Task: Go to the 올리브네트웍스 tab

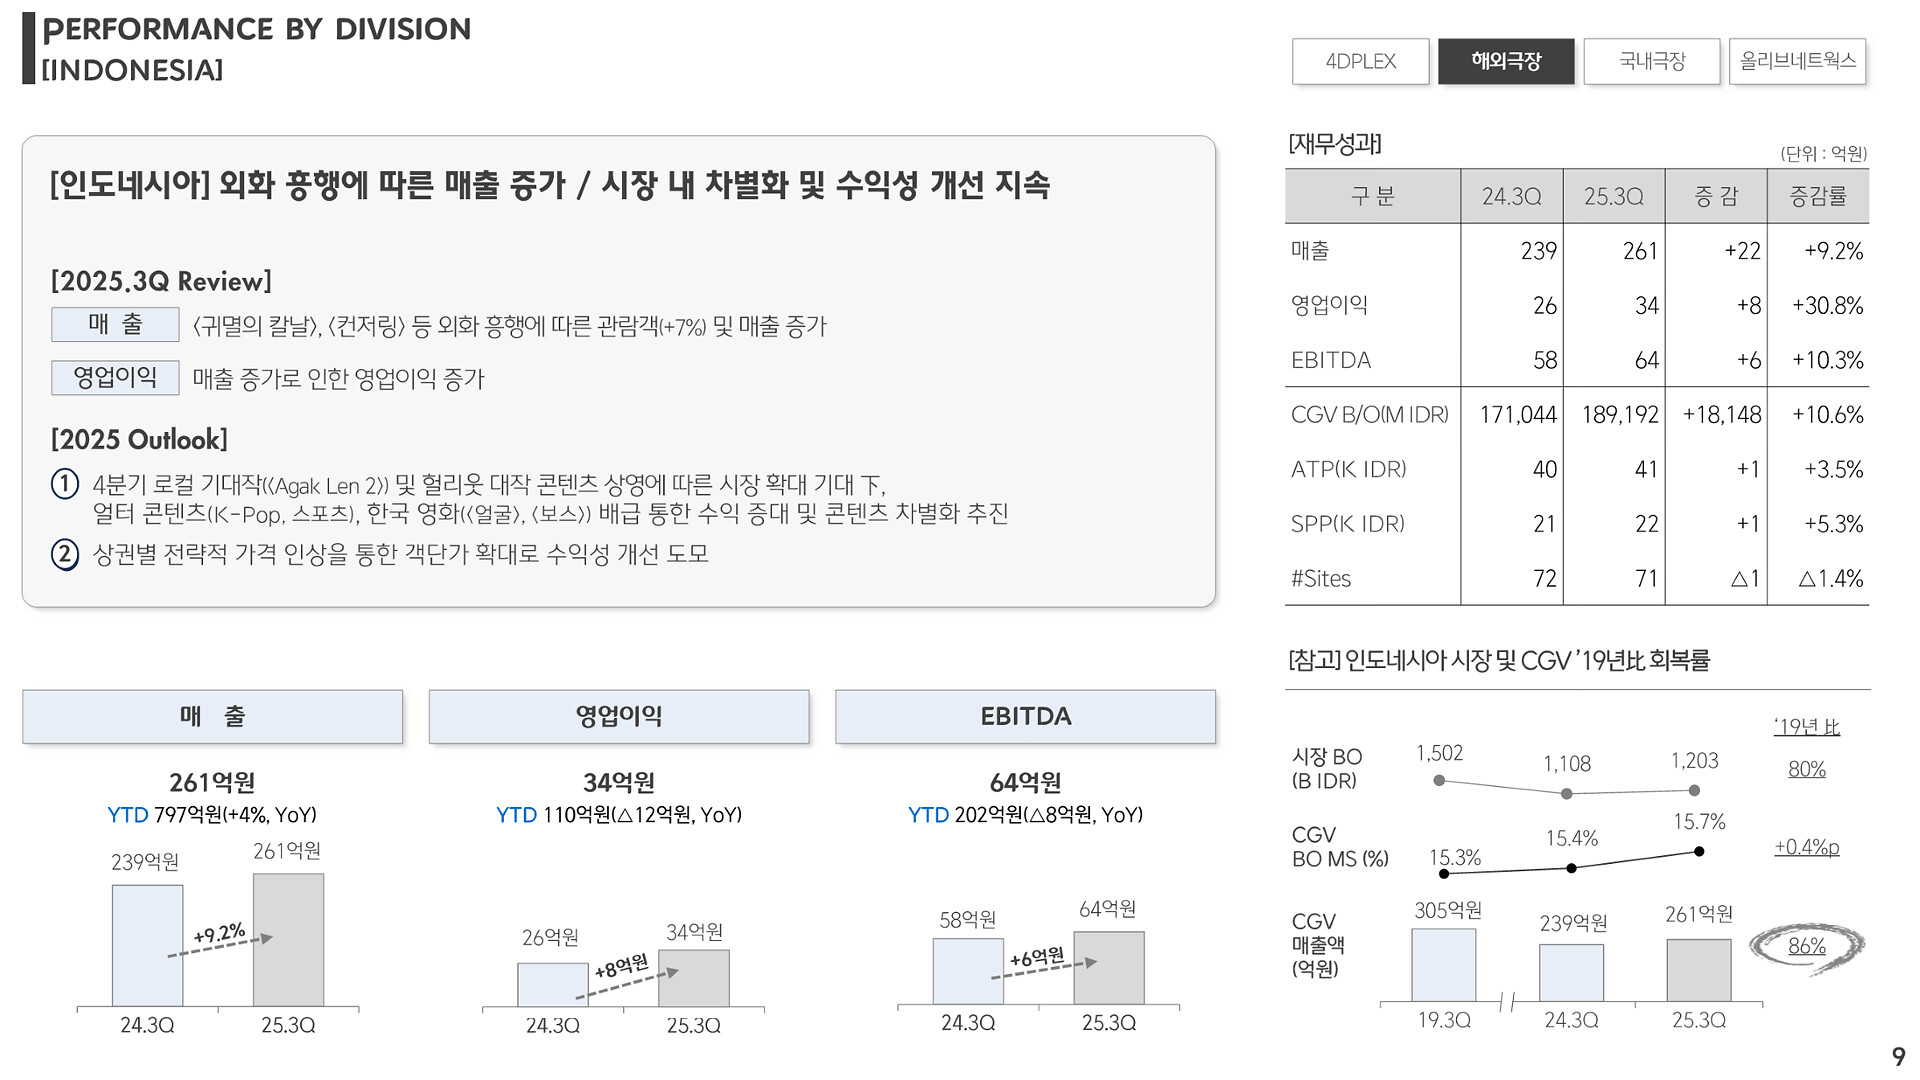Action: click(x=1797, y=61)
